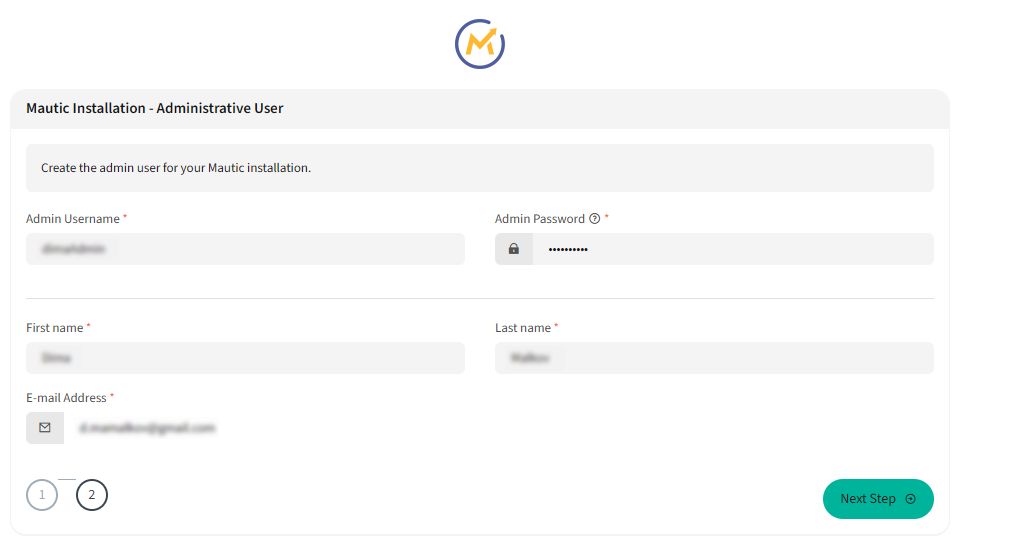Select installation step 2 indicator
The image size is (1027, 536).
point(92,495)
